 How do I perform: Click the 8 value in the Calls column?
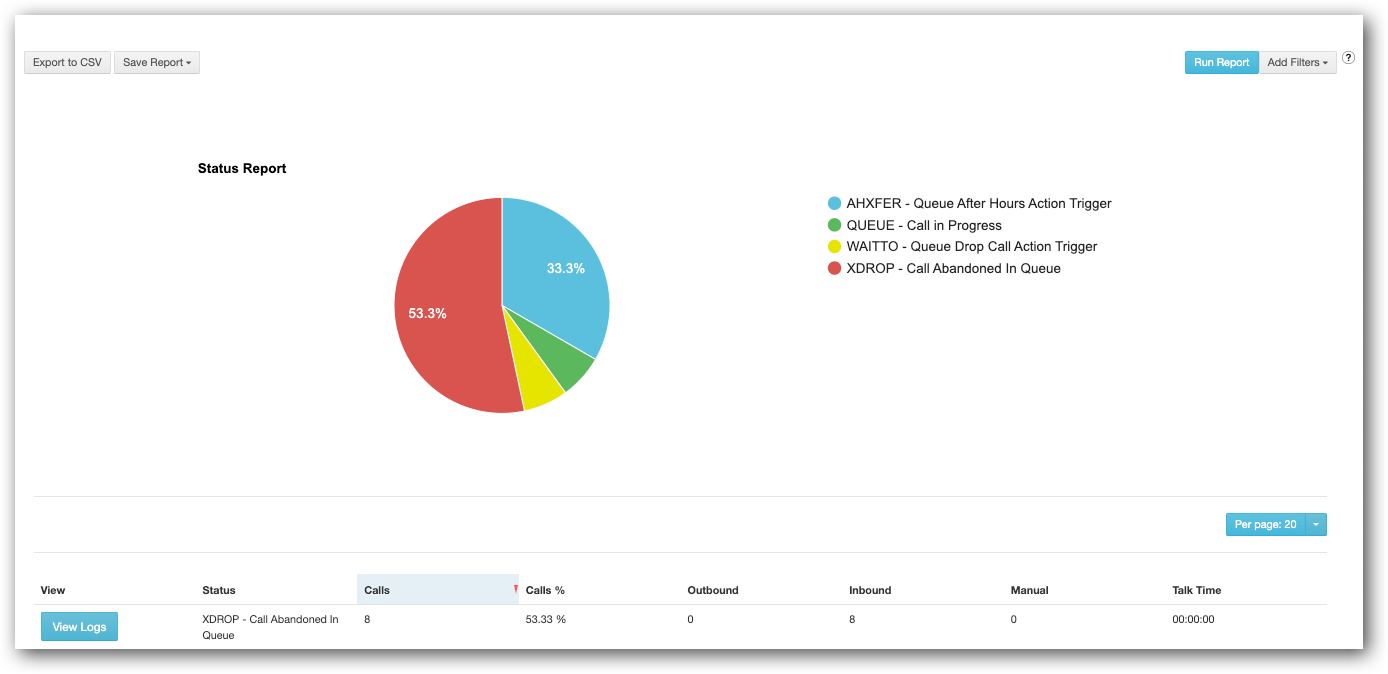click(x=367, y=619)
